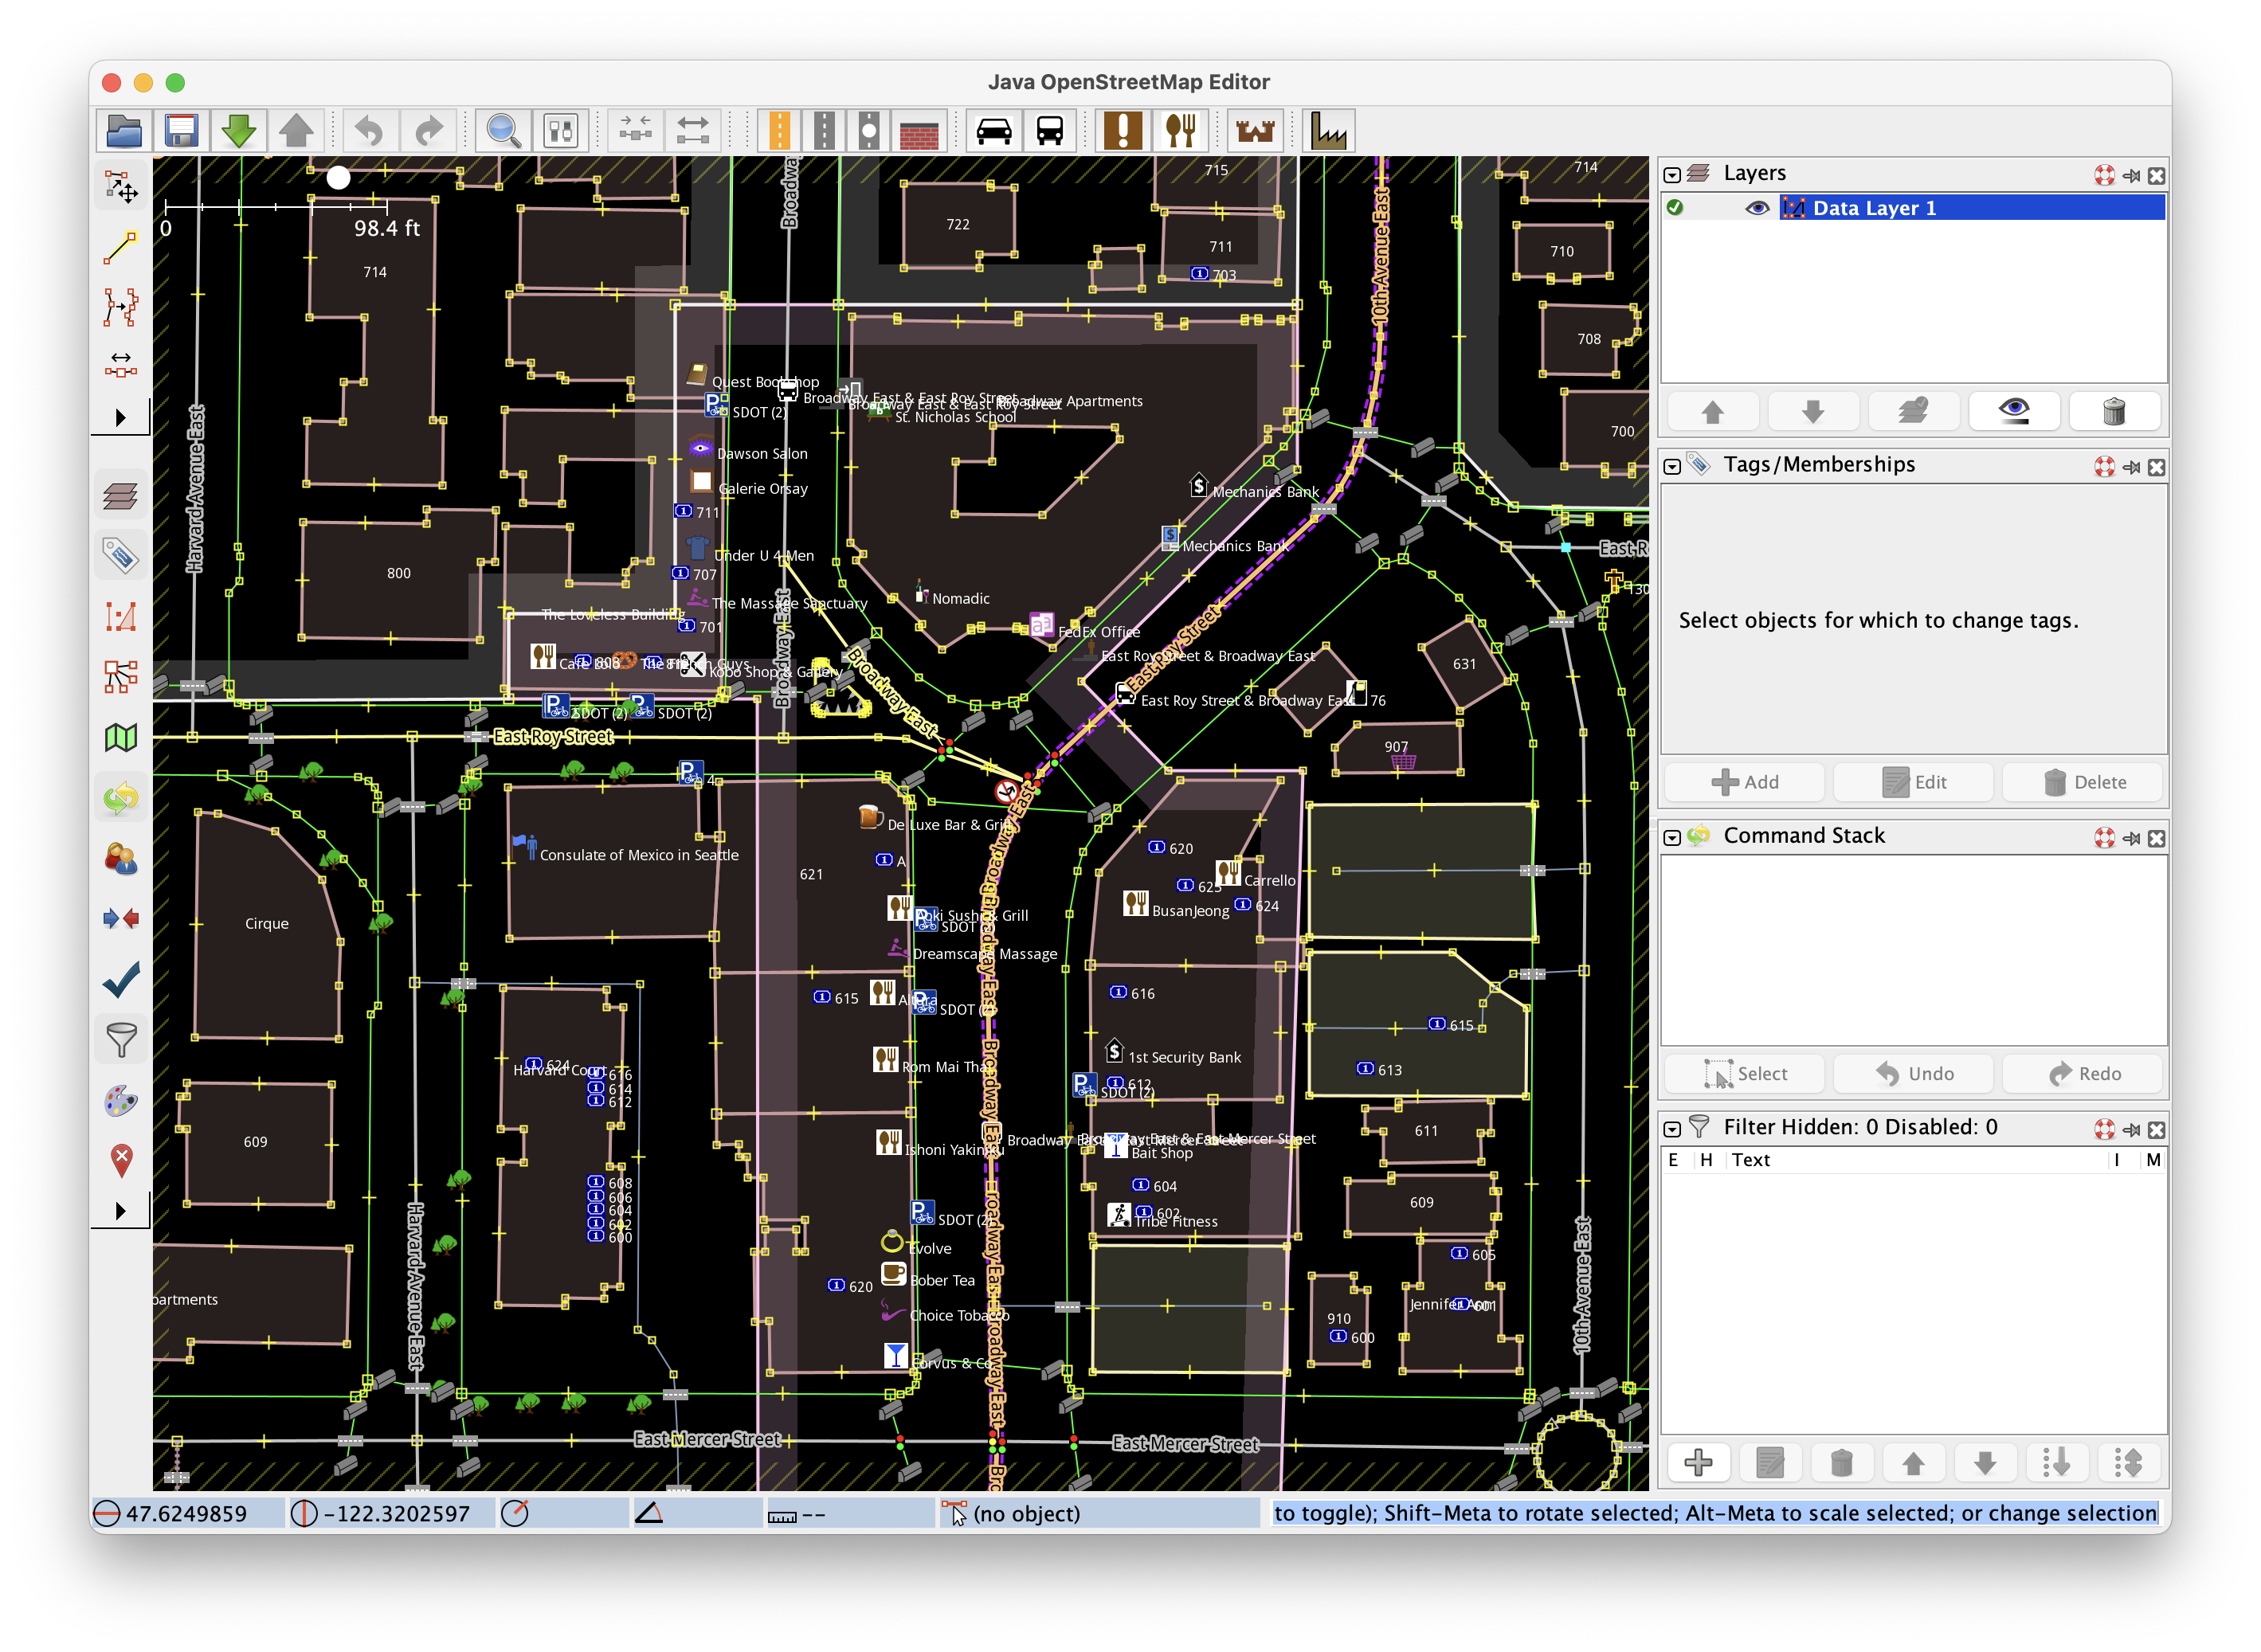This screenshot has width=2261, height=1652.
Task: Select the brown exclamation mark preset
Action: point(1123,131)
